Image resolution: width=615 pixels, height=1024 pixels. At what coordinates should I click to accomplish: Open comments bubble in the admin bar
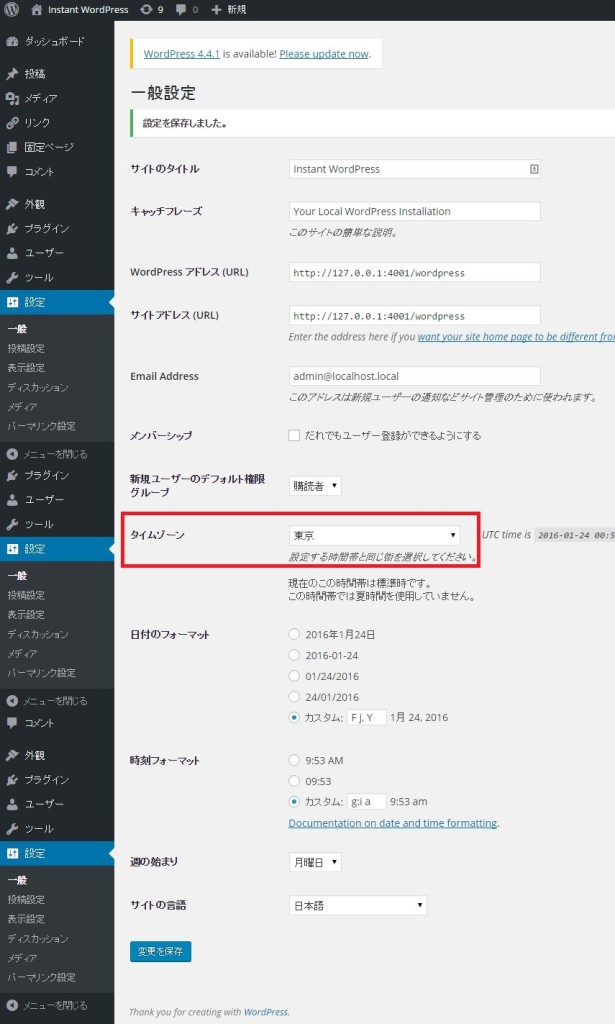coord(187,10)
